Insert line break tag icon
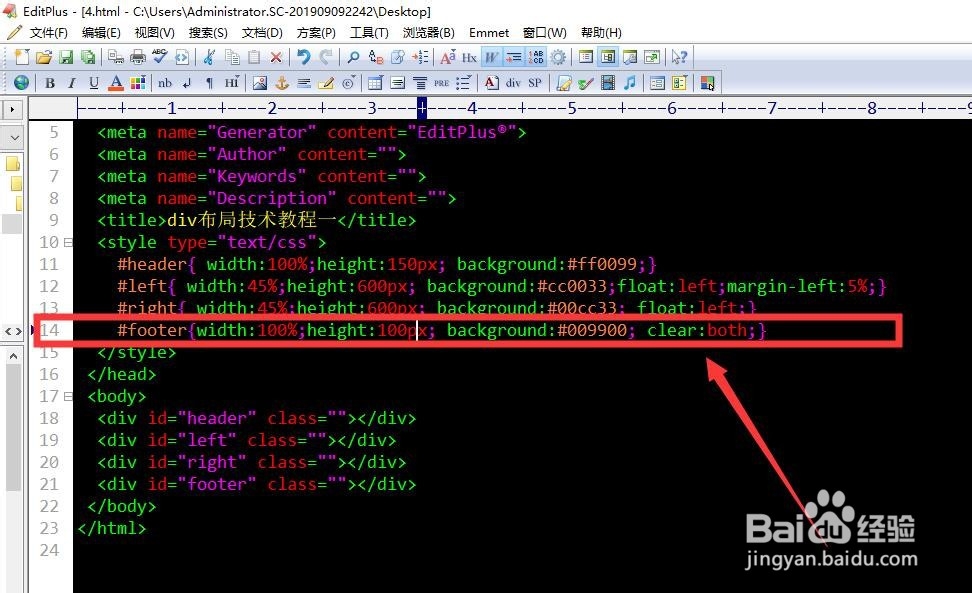This screenshot has height=593, width=972. 187,82
